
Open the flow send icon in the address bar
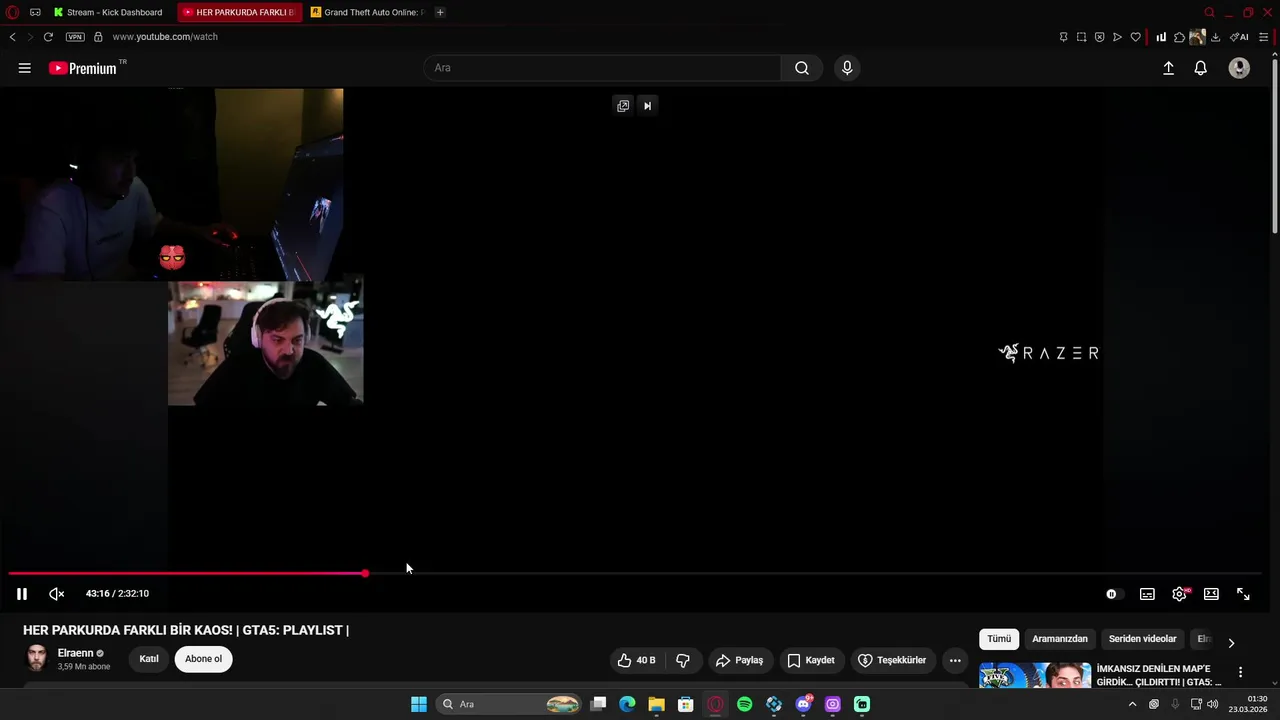[x=1117, y=37]
